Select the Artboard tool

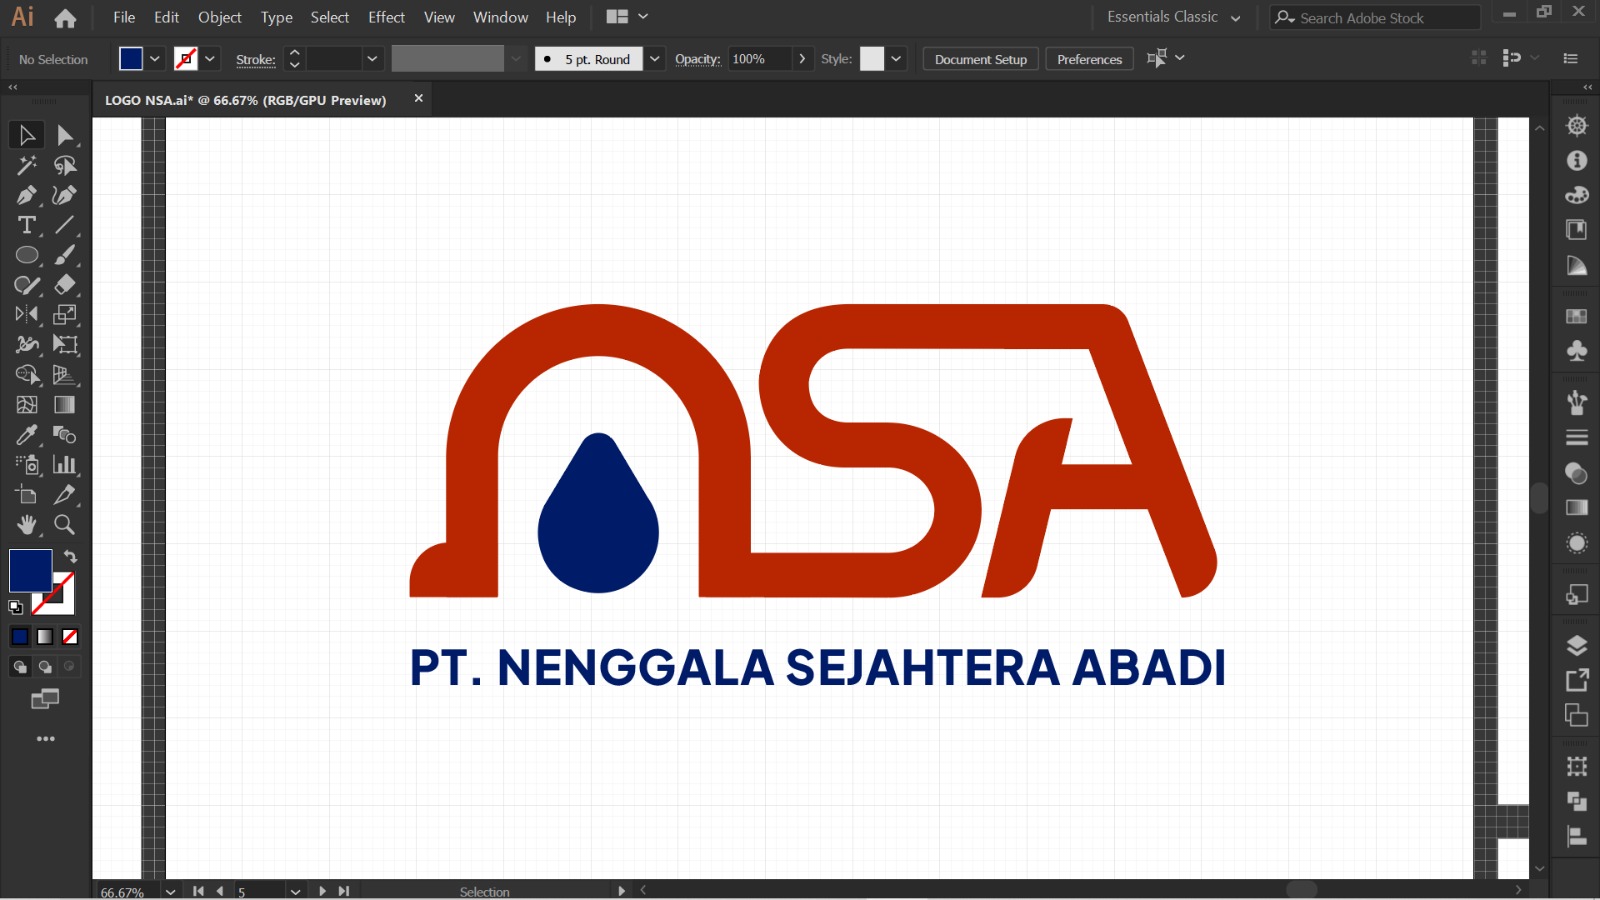click(x=27, y=495)
